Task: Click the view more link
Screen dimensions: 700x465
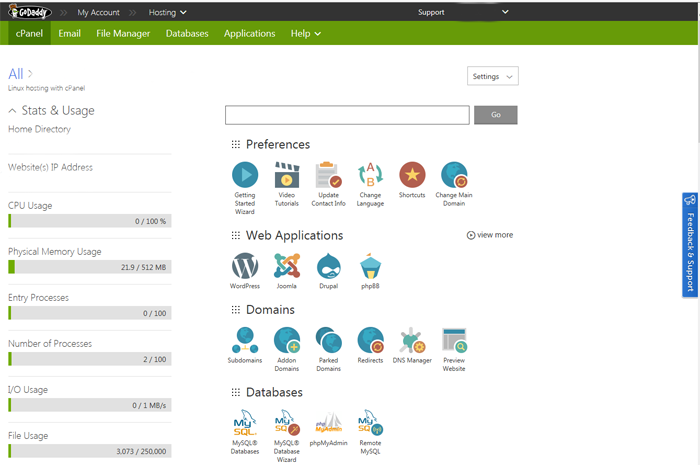Action: pos(490,235)
